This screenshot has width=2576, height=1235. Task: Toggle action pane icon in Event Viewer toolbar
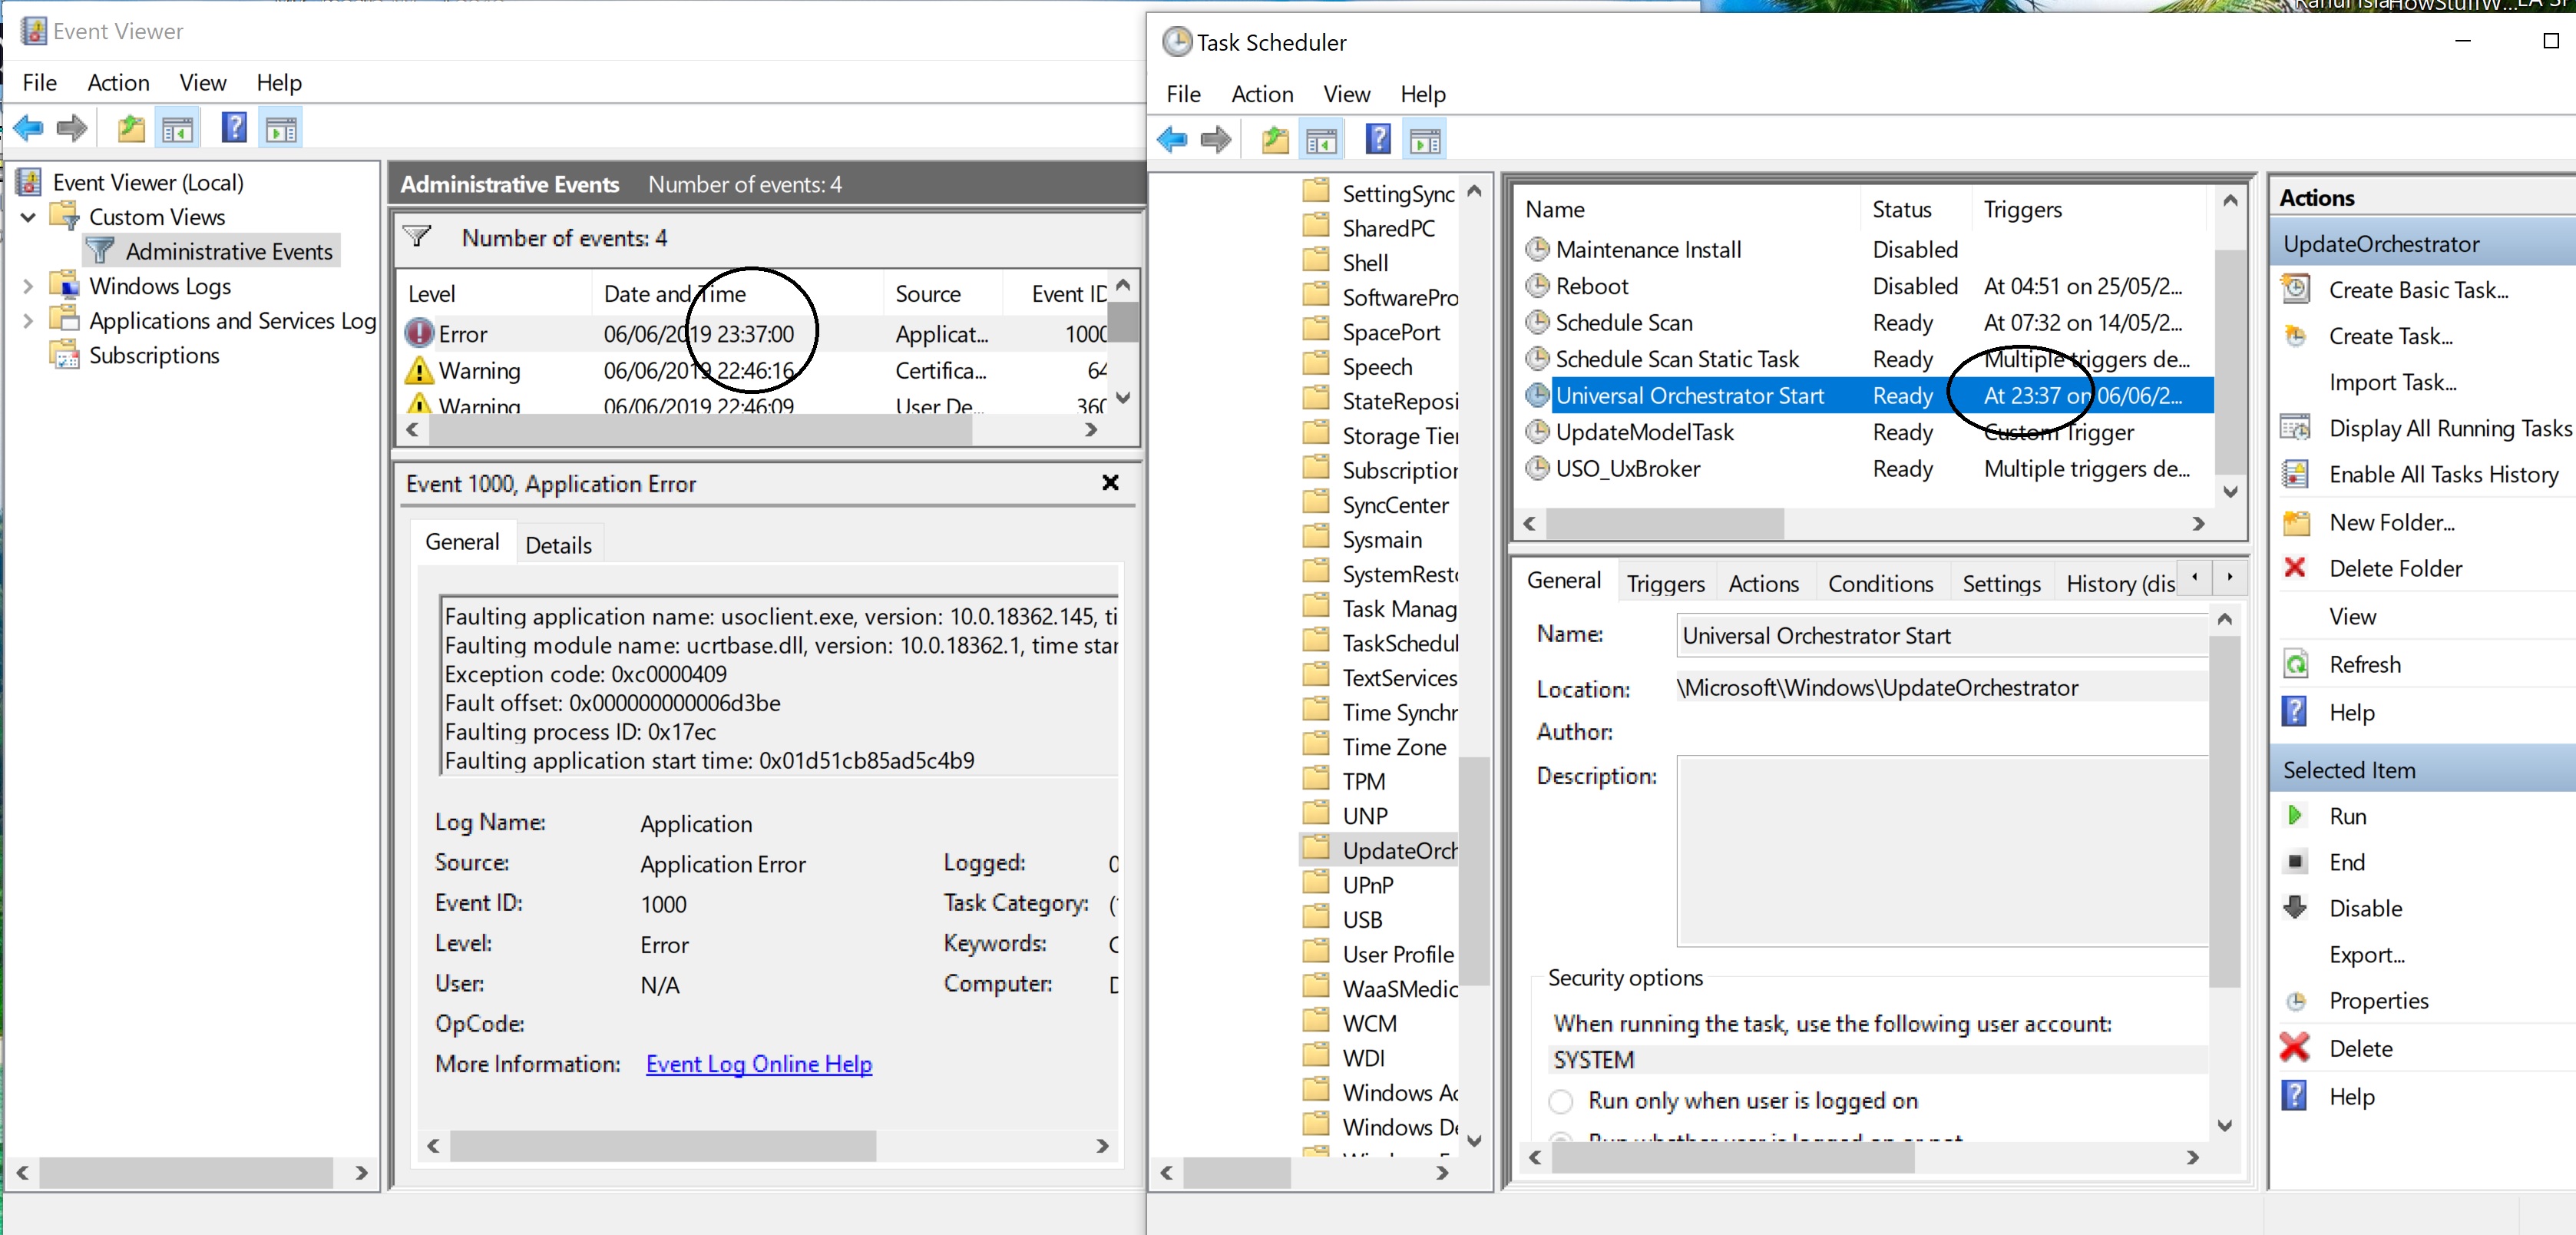pos(281,128)
